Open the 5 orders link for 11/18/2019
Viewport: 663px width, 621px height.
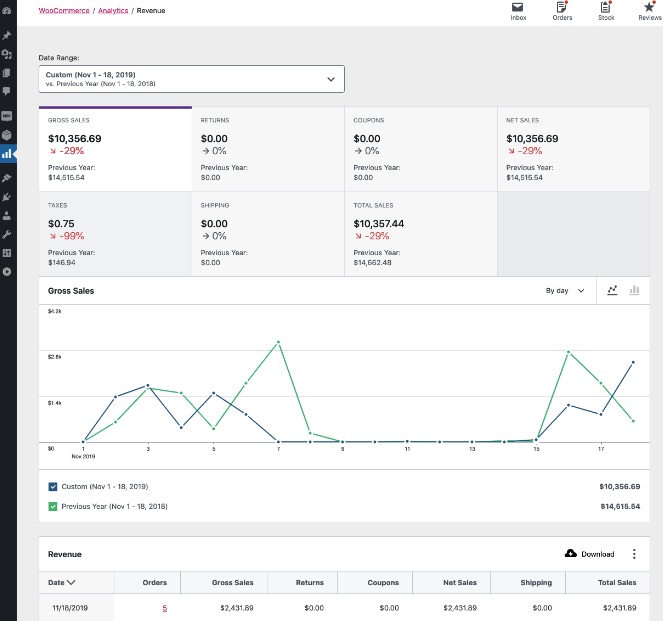[x=164, y=608]
